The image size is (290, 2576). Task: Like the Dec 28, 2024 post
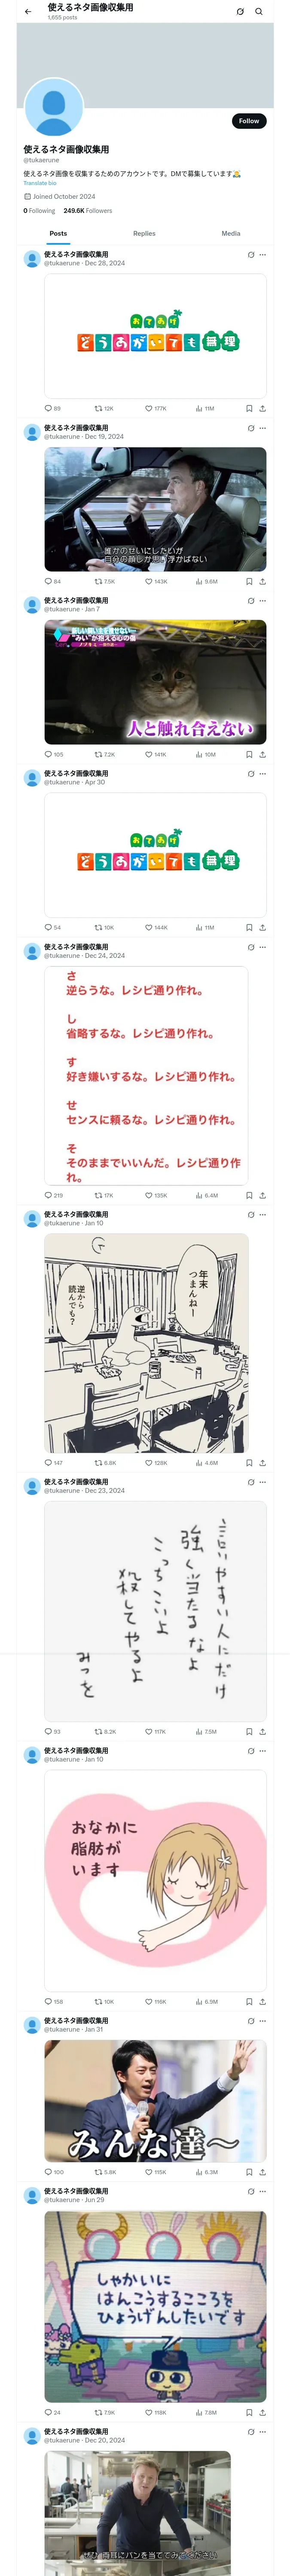(155, 408)
